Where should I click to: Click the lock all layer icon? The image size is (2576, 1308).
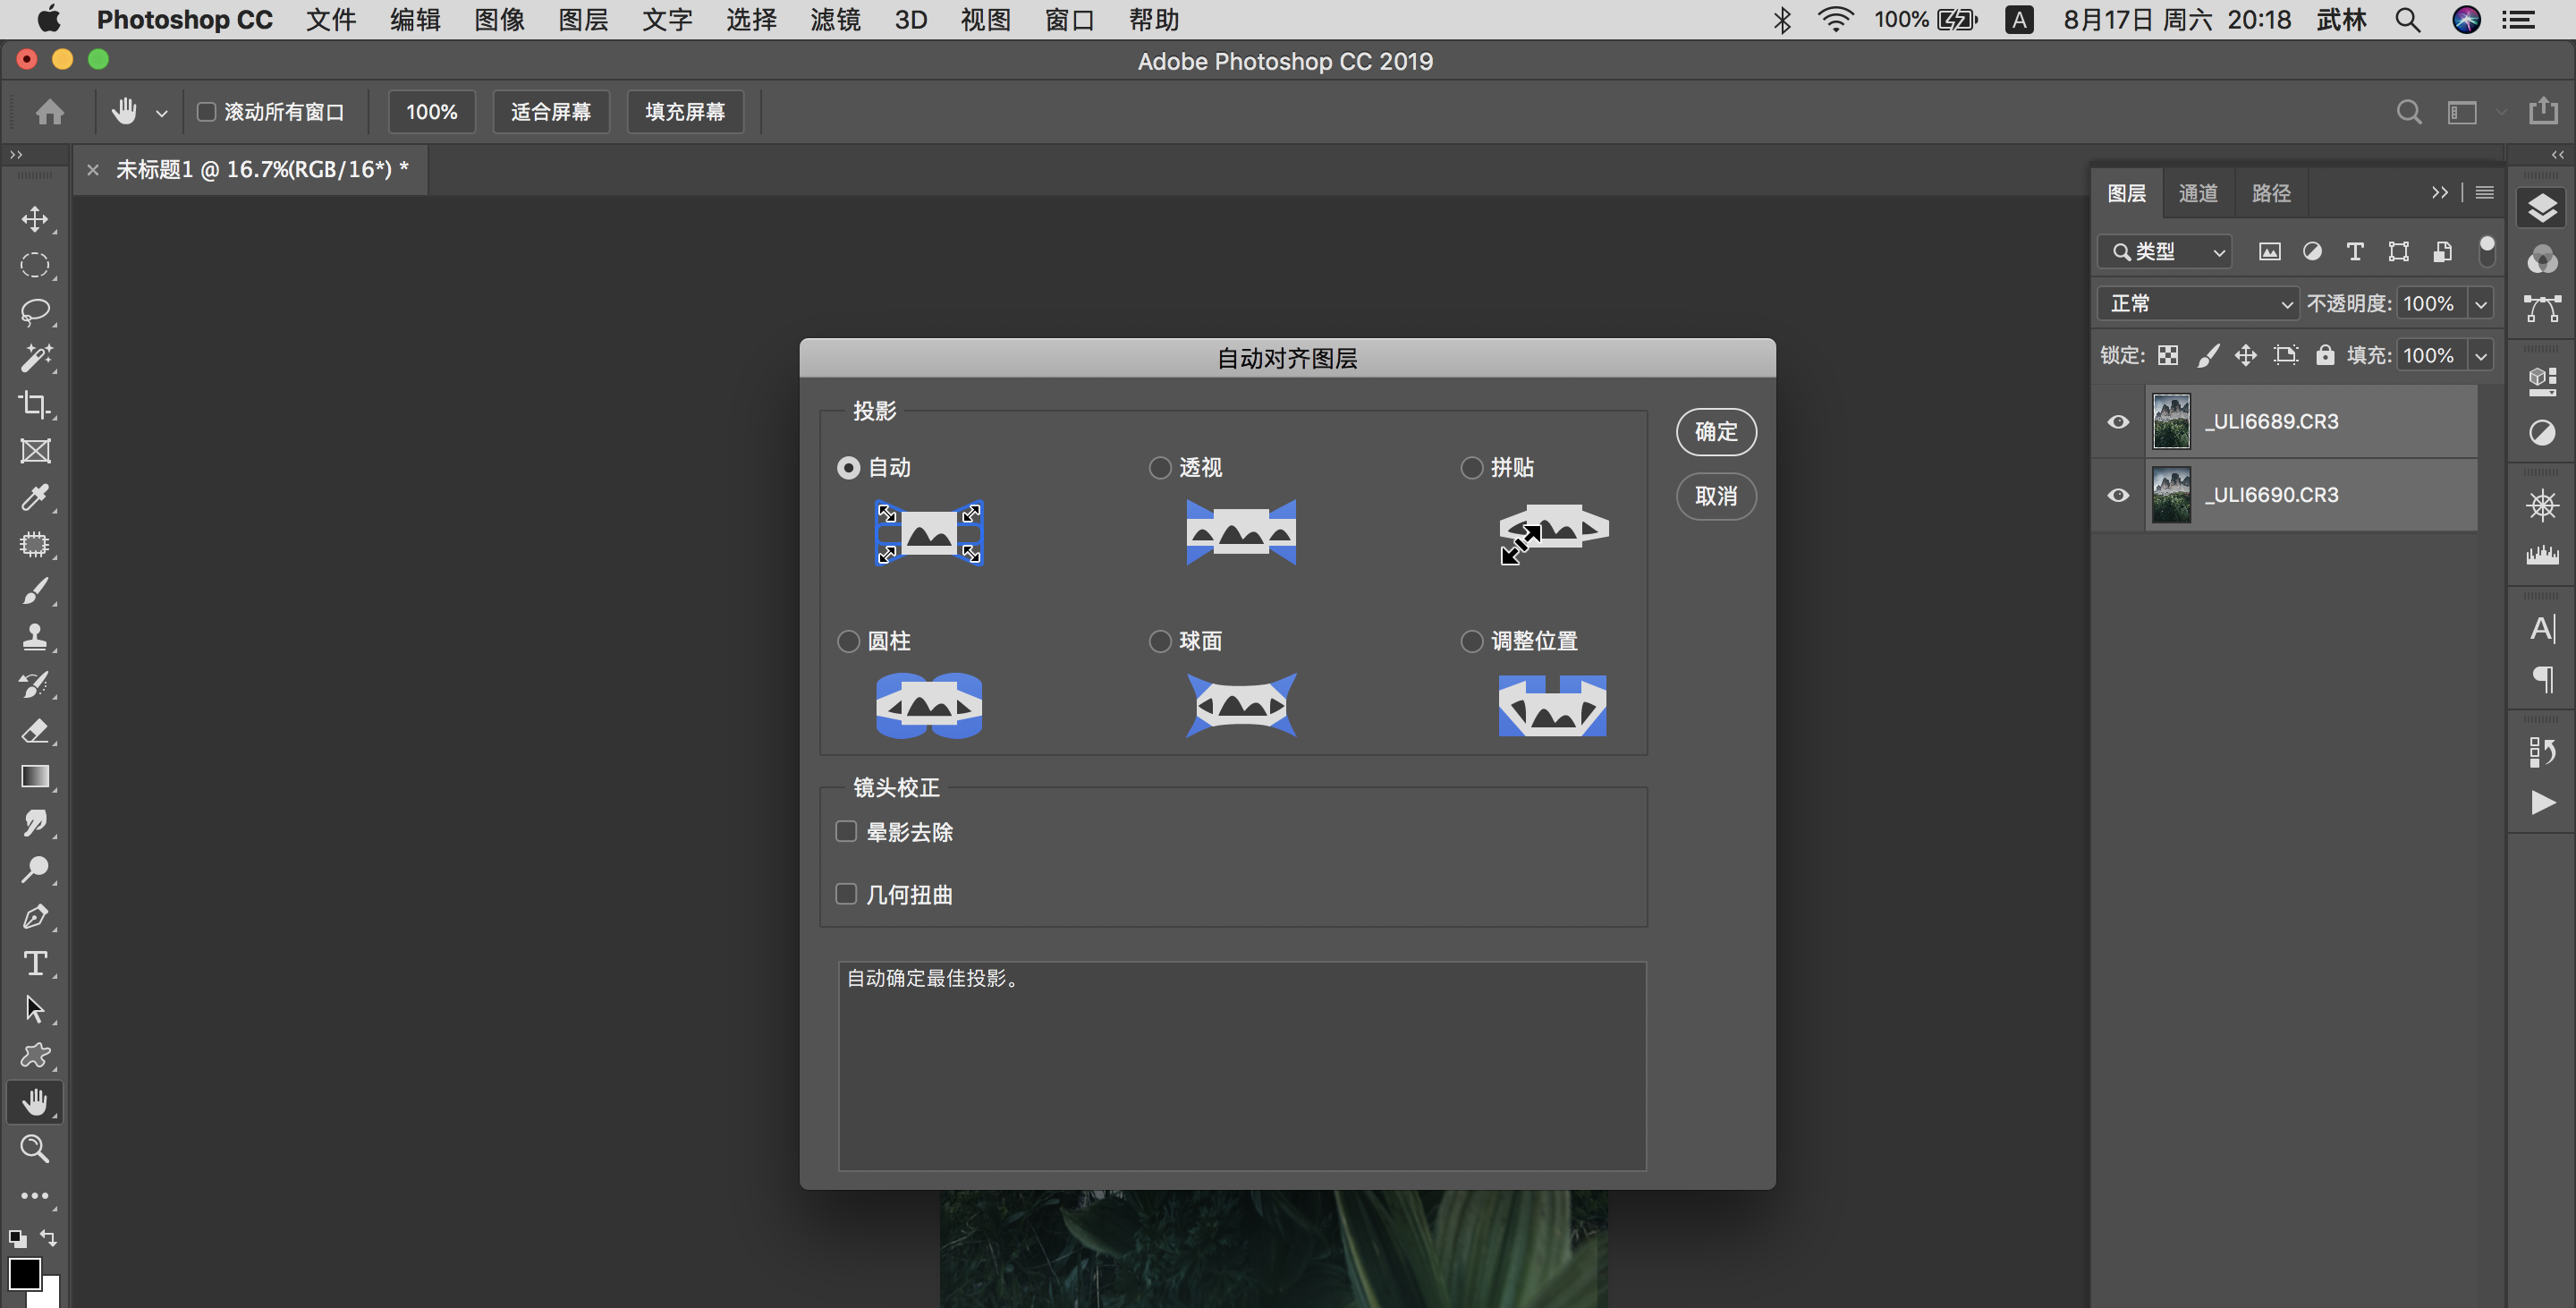point(2325,355)
